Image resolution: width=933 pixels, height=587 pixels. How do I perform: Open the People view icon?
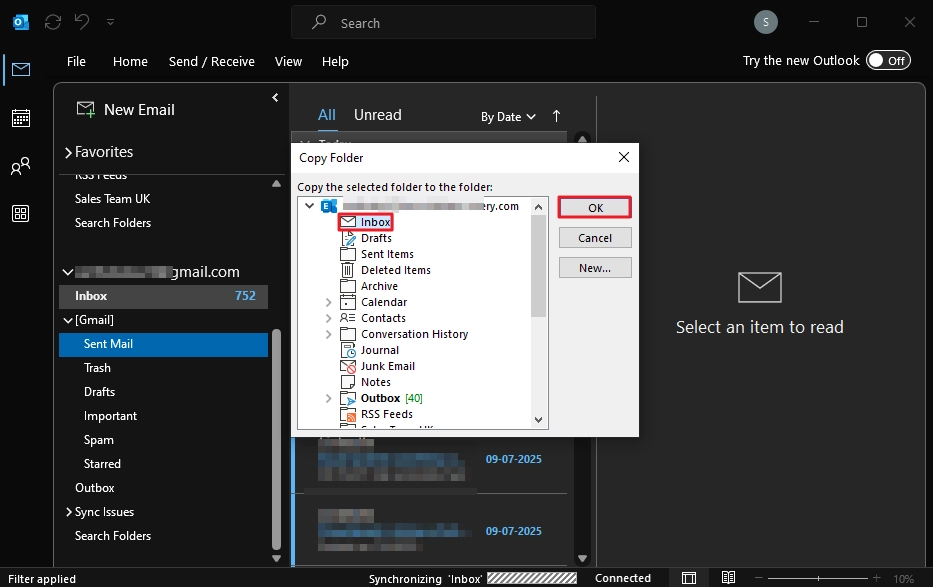coord(19,166)
